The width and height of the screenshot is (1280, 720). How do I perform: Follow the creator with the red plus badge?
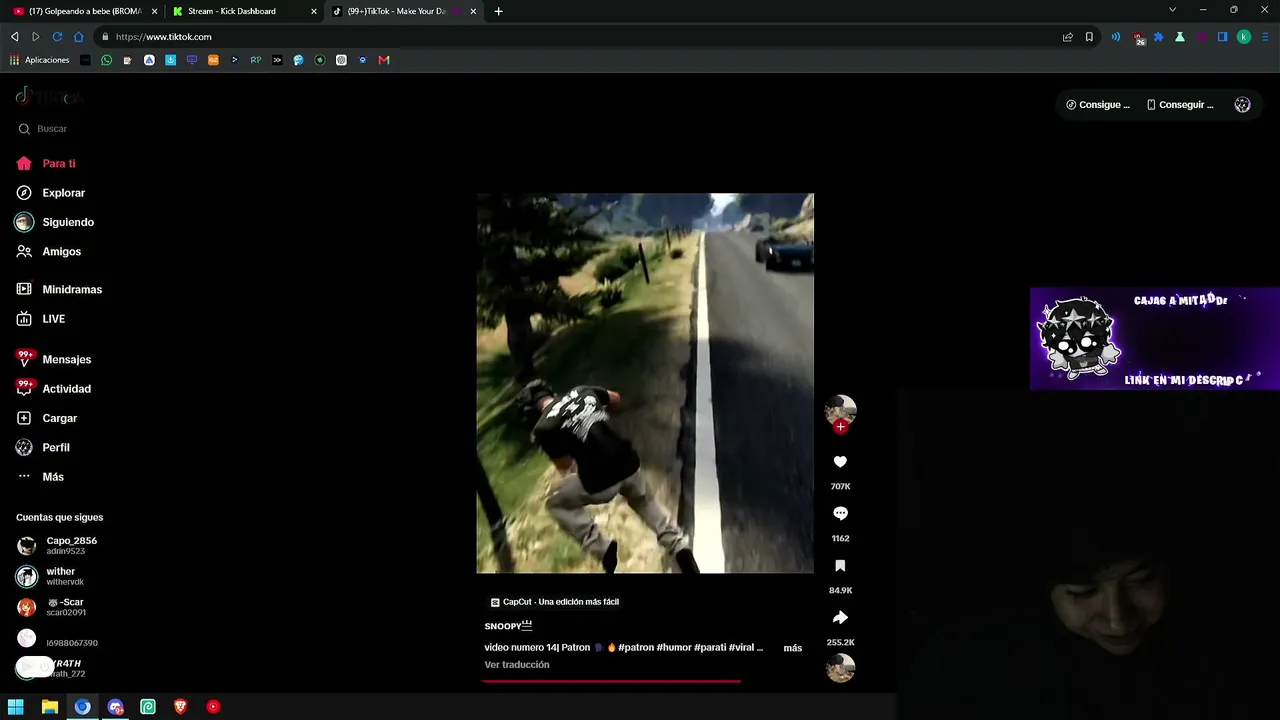[x=841, y=427]
